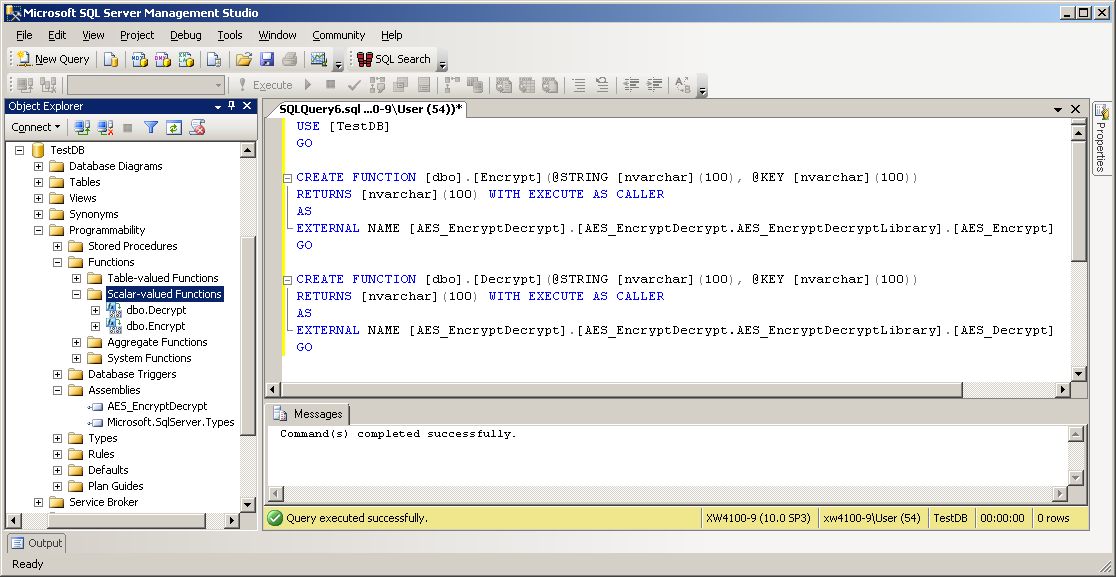Screen dimensions: 1116x577
Task: Save the query with the floppy disk icon
Action: [x=267, y=59]
